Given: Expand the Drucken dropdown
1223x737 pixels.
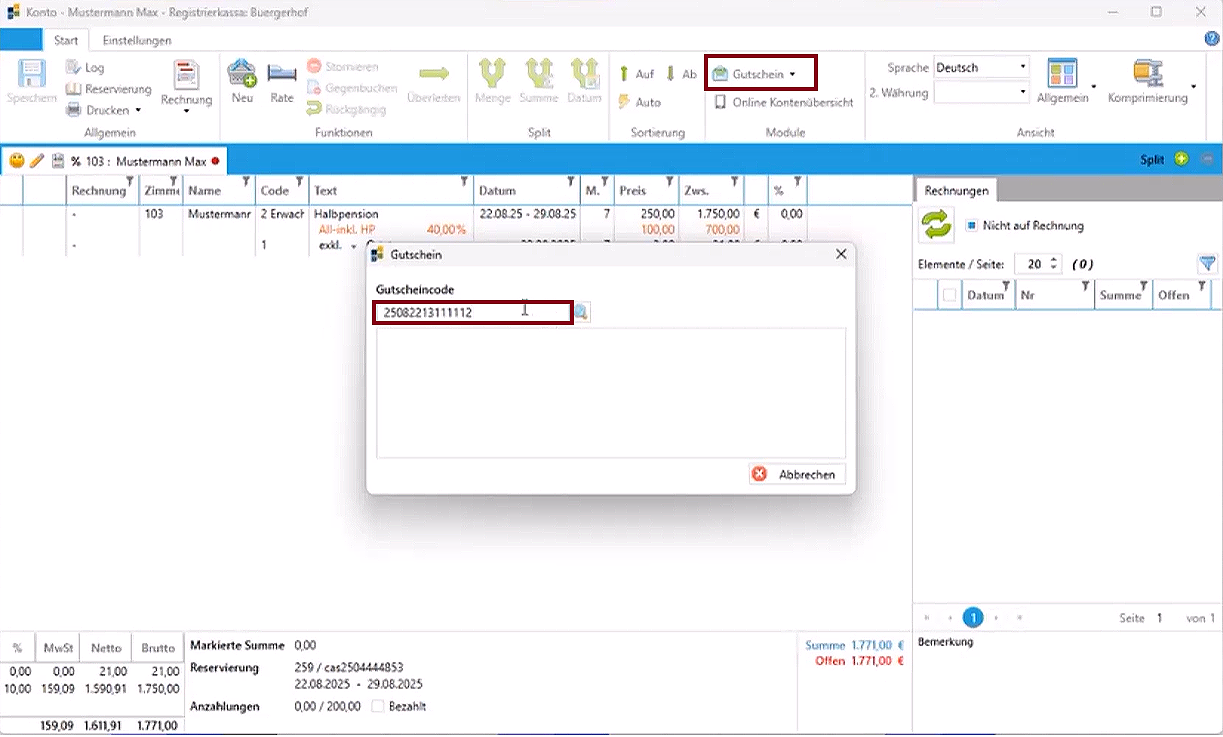Looking at the screenshot, I should click(138, 110).
